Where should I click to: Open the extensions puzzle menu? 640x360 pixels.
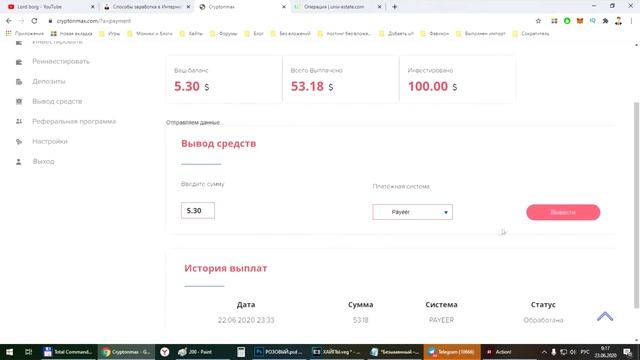pos(605,21)
